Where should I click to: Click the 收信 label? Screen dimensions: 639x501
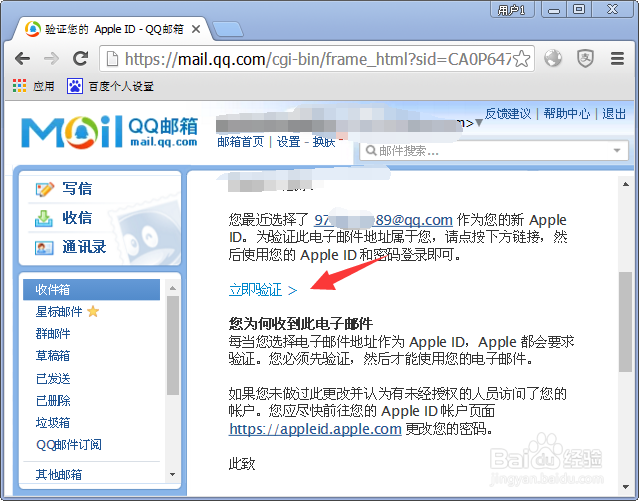77,218
